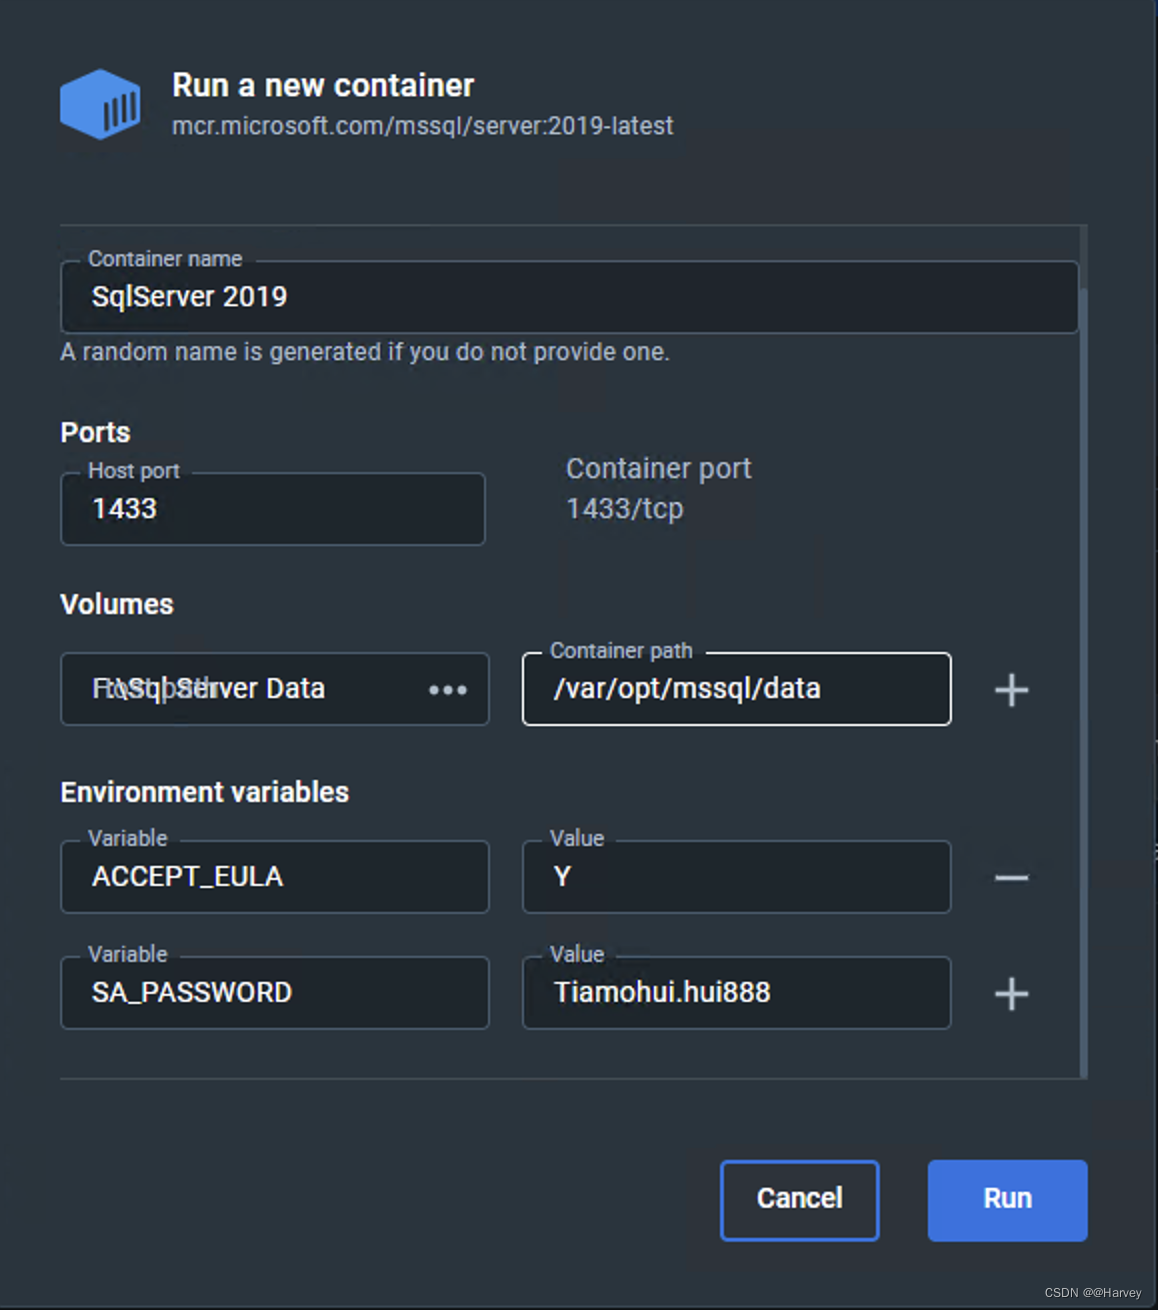Add environment variable plus icon by SA_PASSWORD
Viewport: 1158px width, 1310px height.
(x=1011, y=994)
